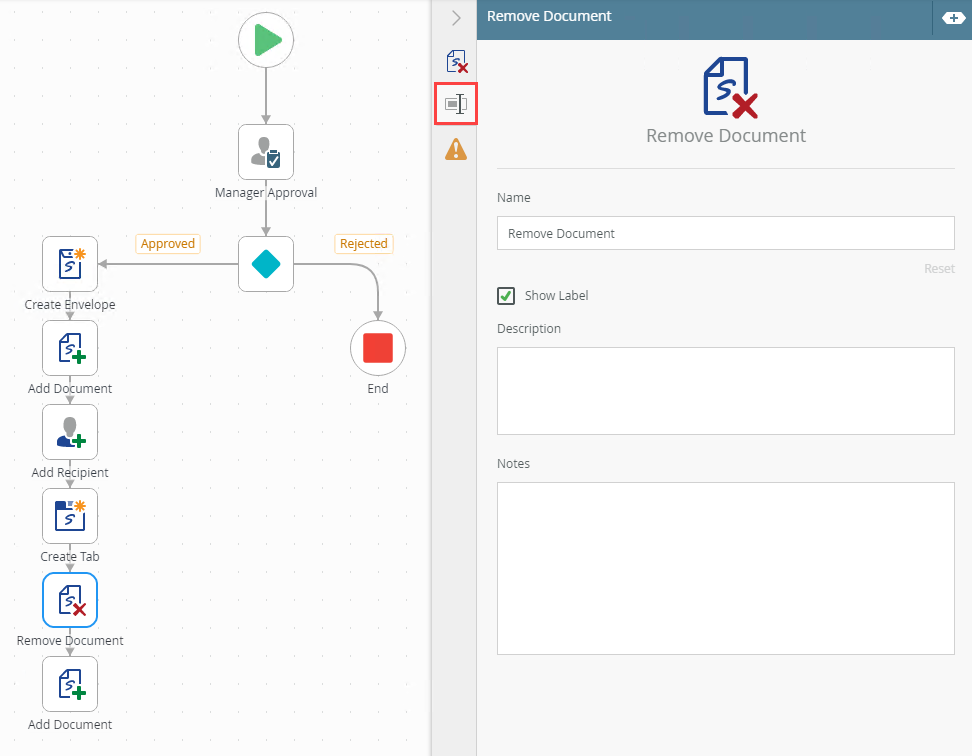Select the Create Envelope step
This screenshot has height=756, width=972.
[70, 264]
